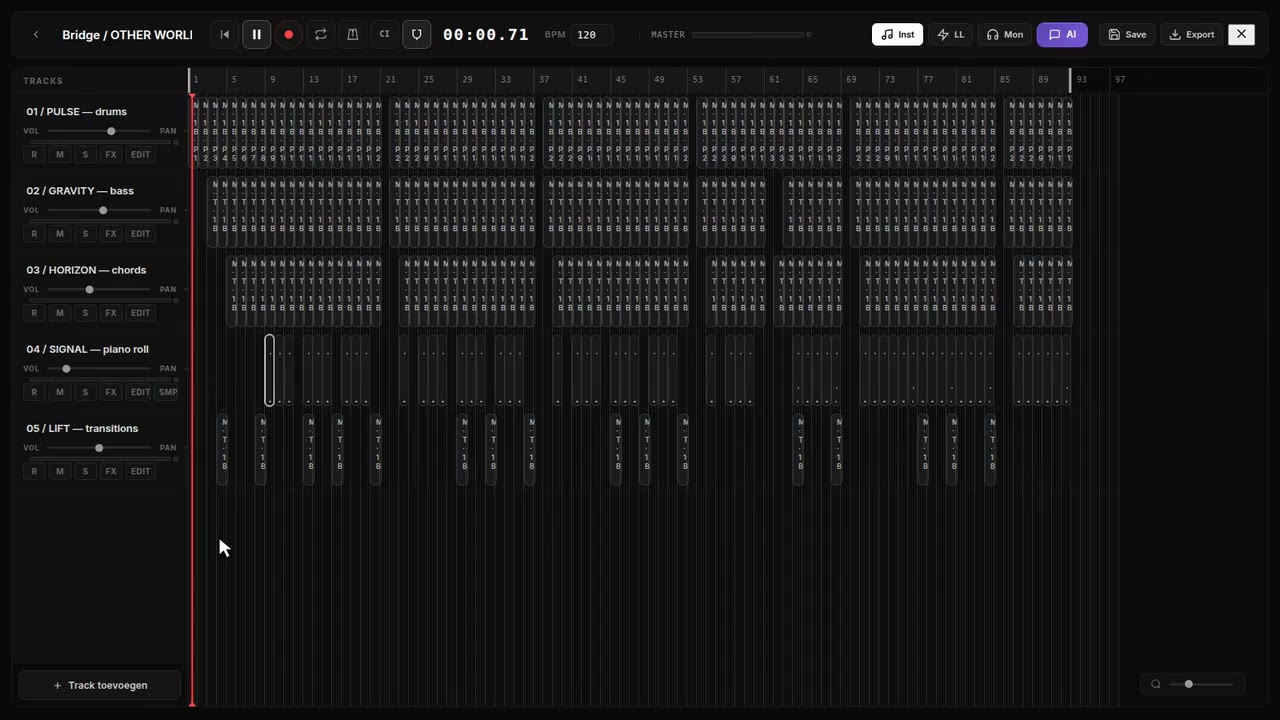
Task: Toggle the CI count-in button
Action: click(384, 35)
